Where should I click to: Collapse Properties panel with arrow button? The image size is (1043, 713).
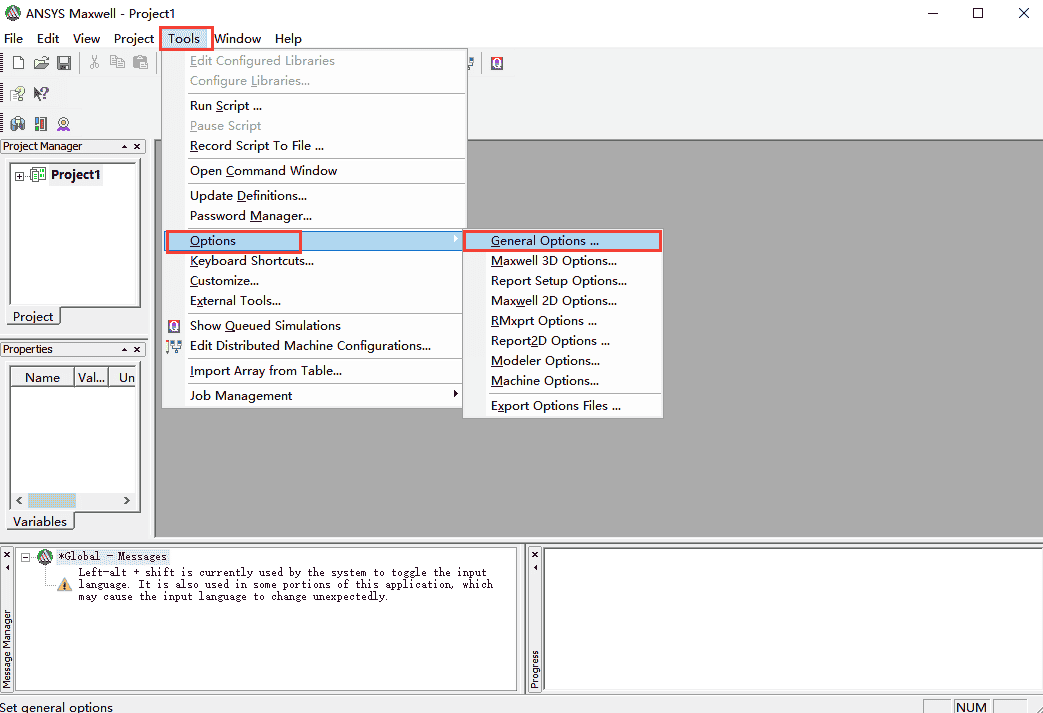point(124,349)
